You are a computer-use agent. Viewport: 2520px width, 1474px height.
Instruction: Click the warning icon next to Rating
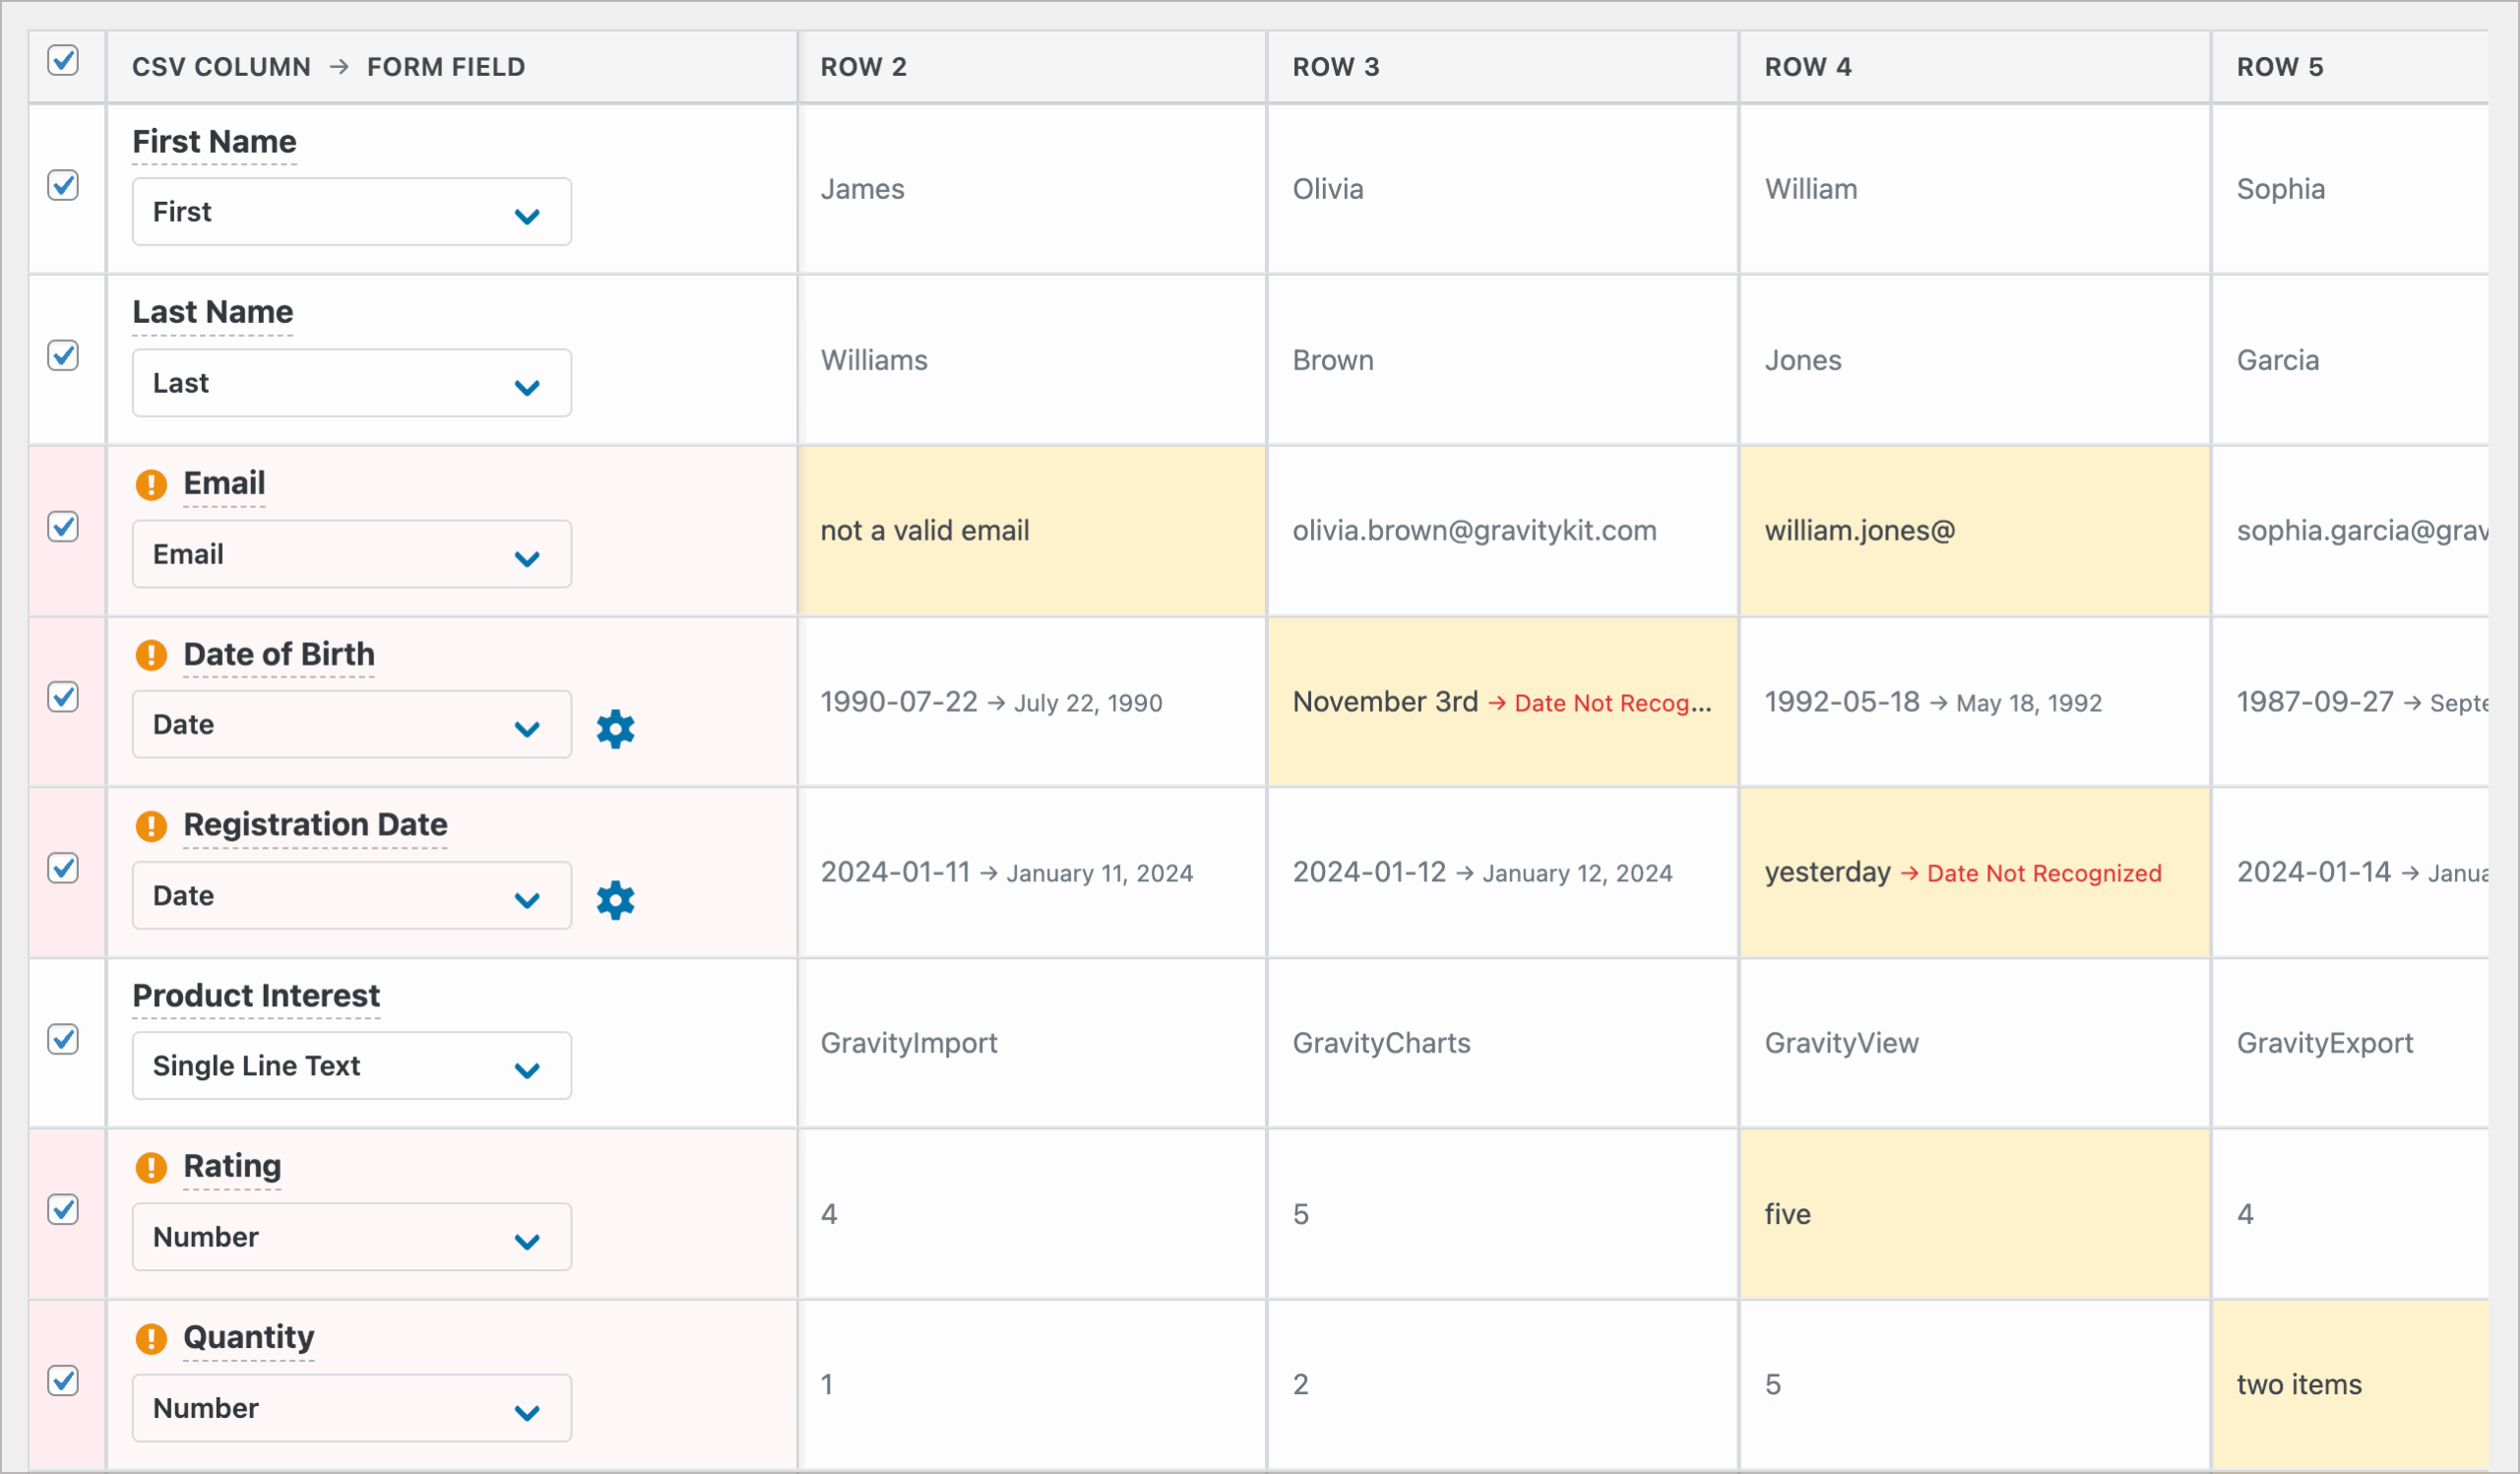pyautogui.click(x=151, y=1166)
